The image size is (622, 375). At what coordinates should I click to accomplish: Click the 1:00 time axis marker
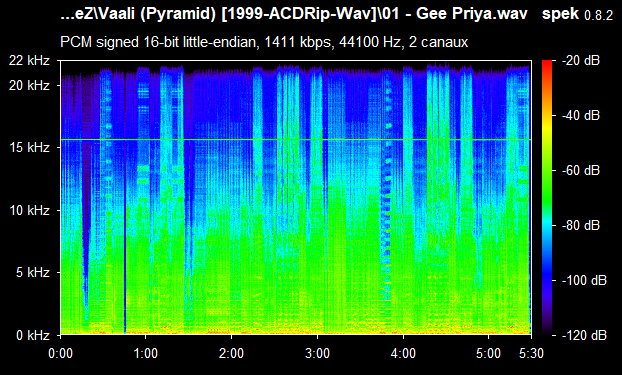(146, 353)
